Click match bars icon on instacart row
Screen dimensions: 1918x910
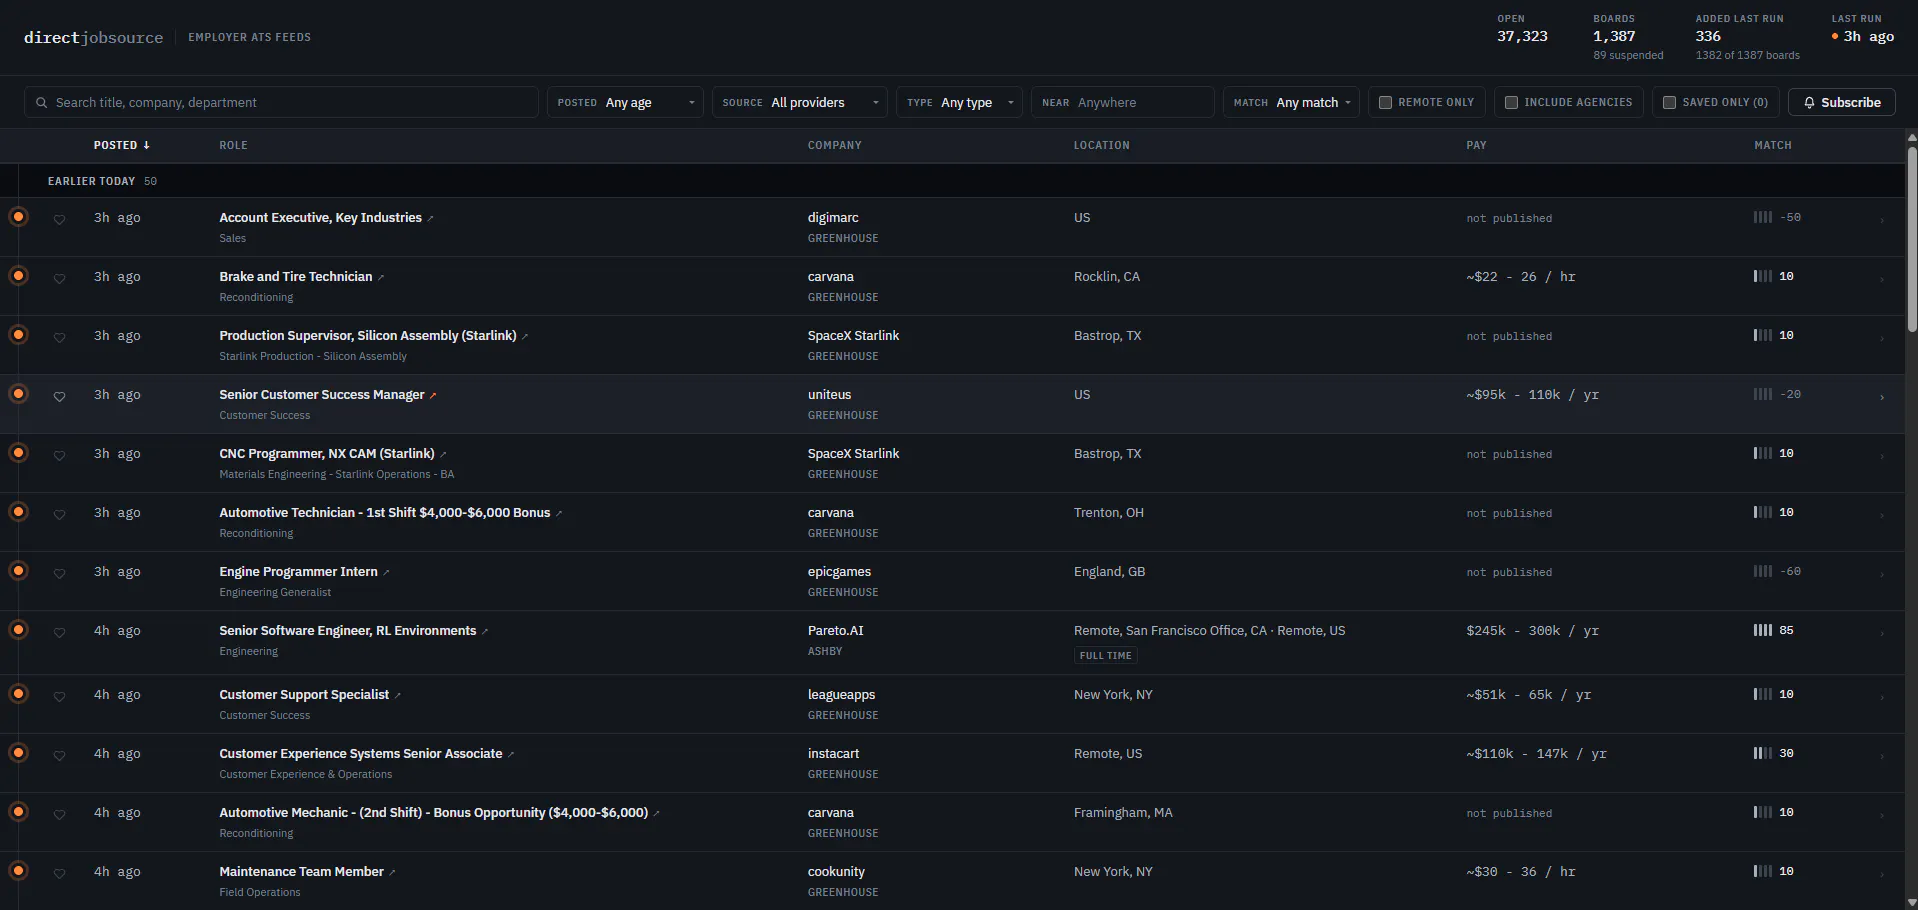coord(1762,753)
